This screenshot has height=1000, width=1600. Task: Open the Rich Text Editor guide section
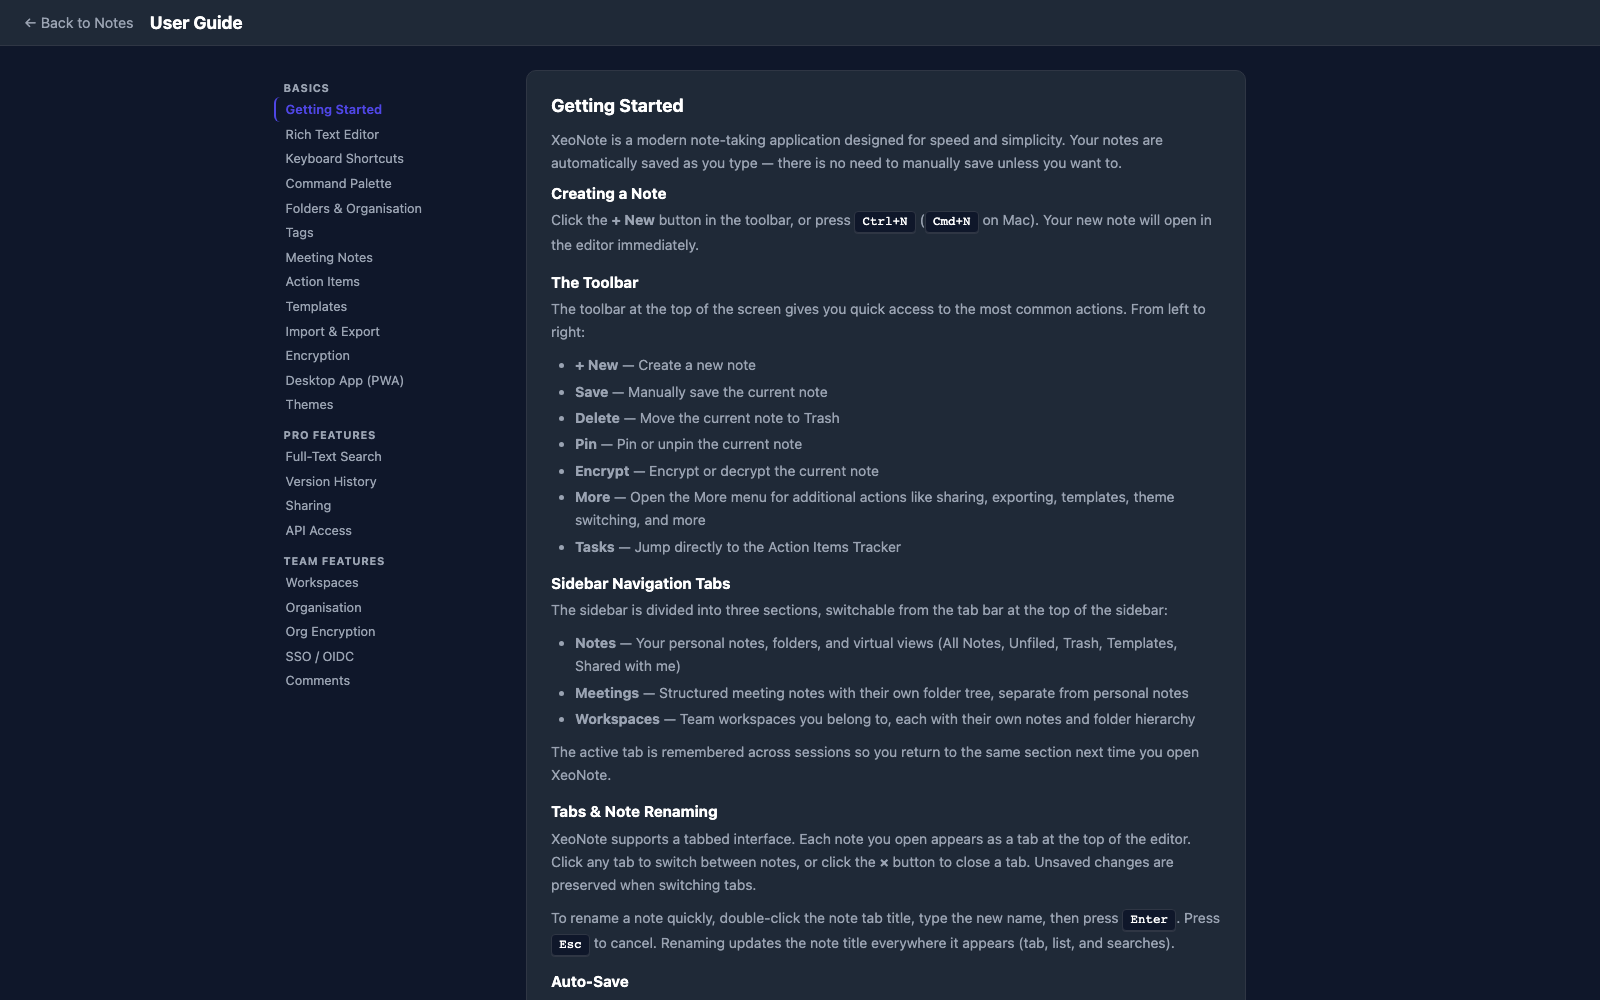(331, 134)
